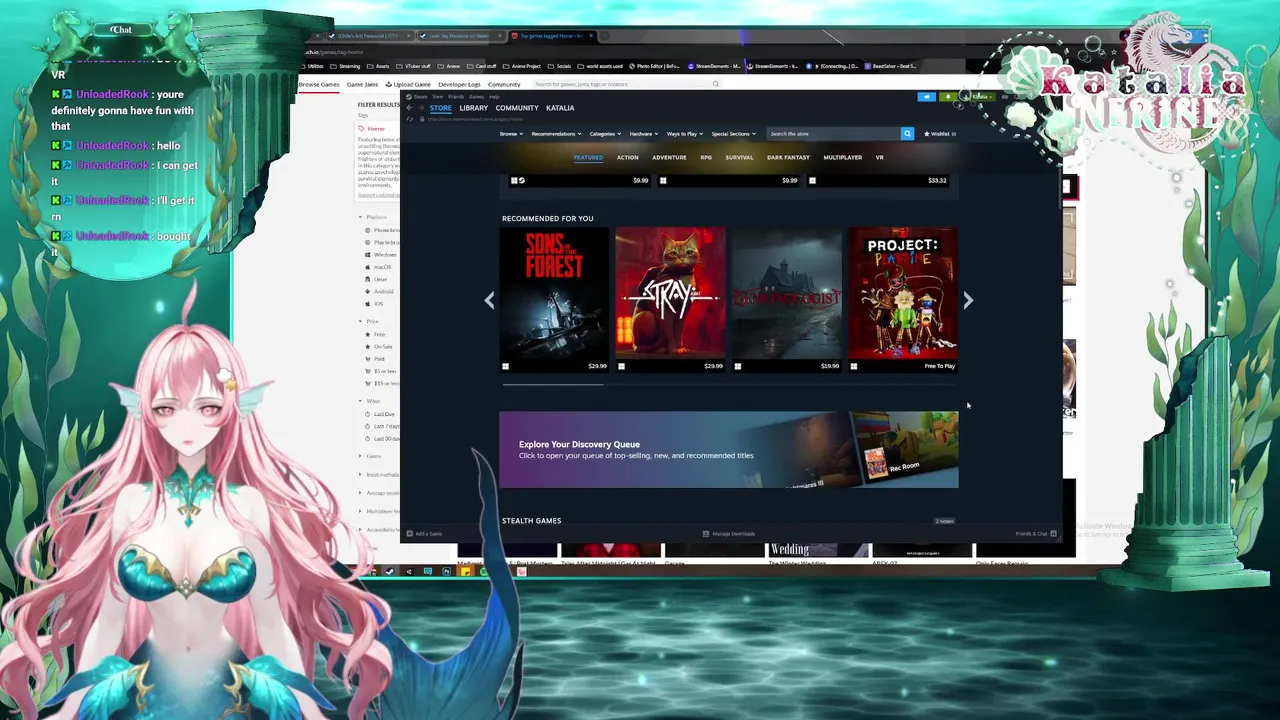
Task: Show next recommended games with right arrow
Action: pyautogui.click(x=968, y=300)
